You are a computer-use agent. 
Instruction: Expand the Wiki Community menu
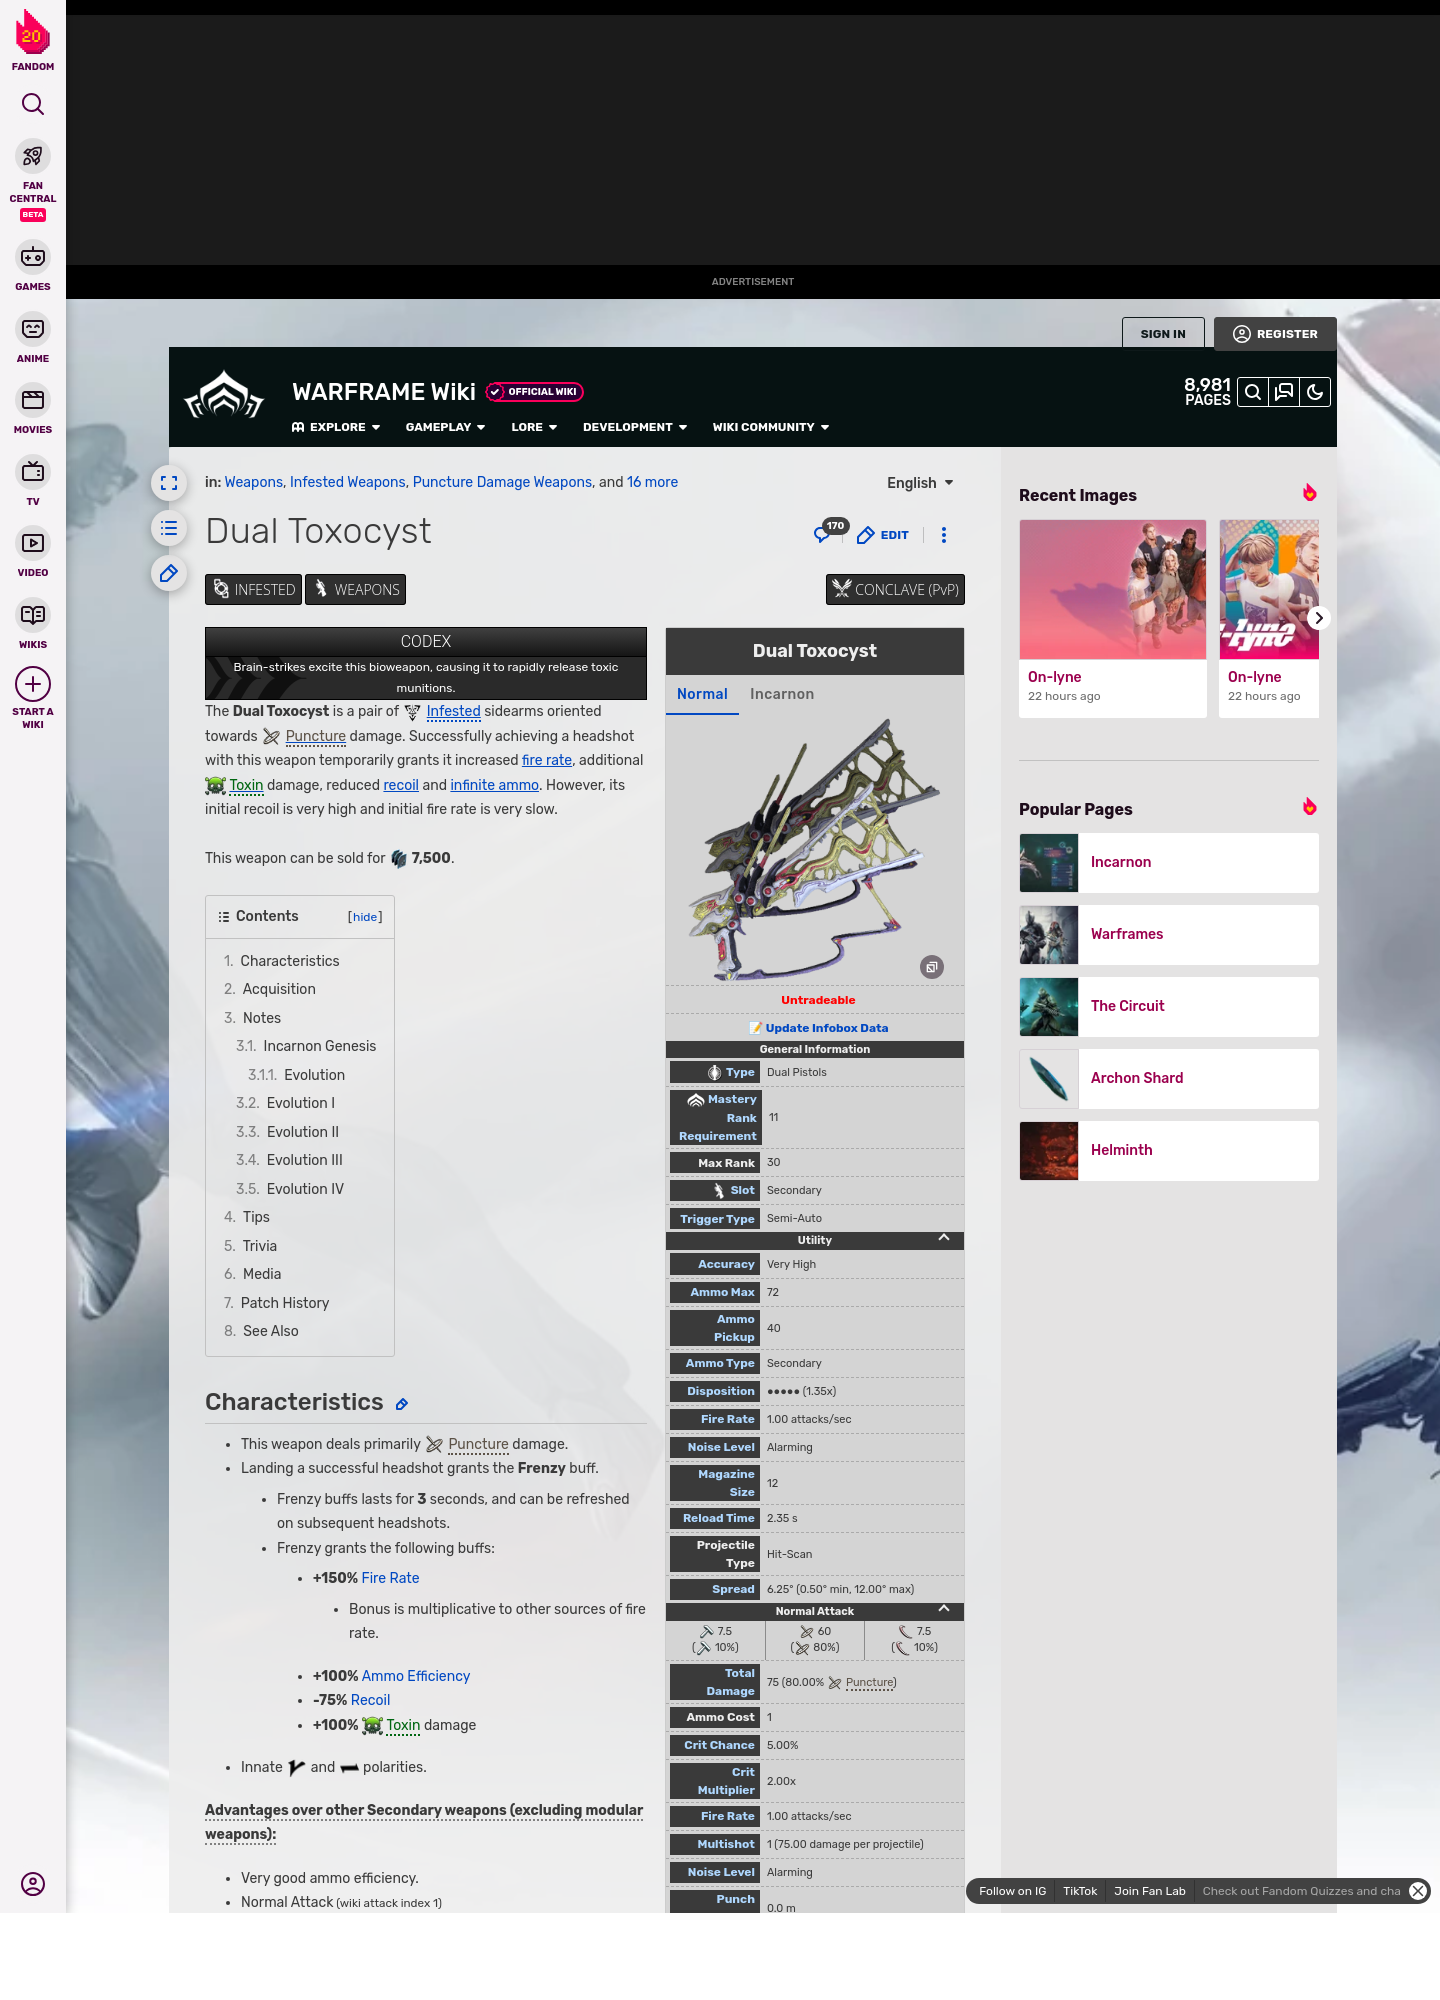[771, 427]
